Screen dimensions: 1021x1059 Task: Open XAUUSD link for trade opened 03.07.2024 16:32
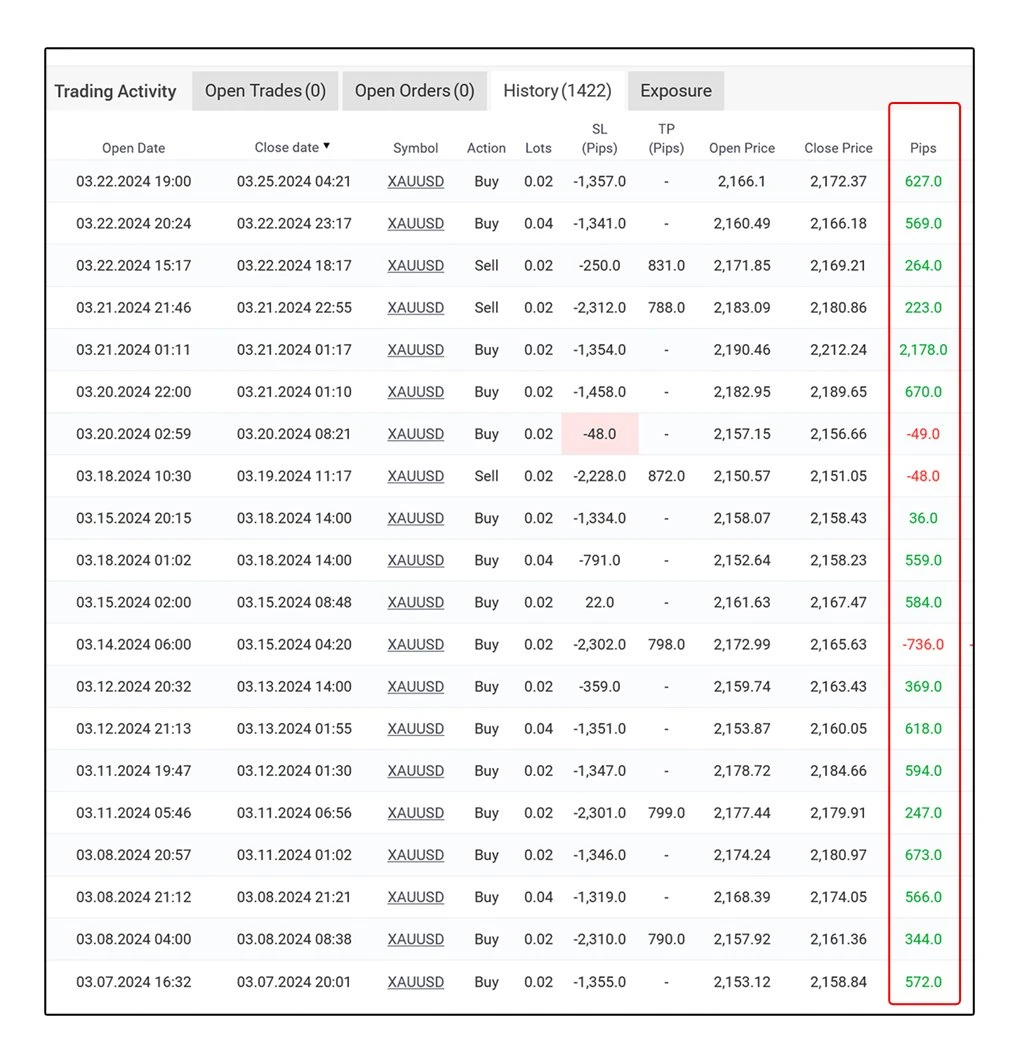coord(415,982)
